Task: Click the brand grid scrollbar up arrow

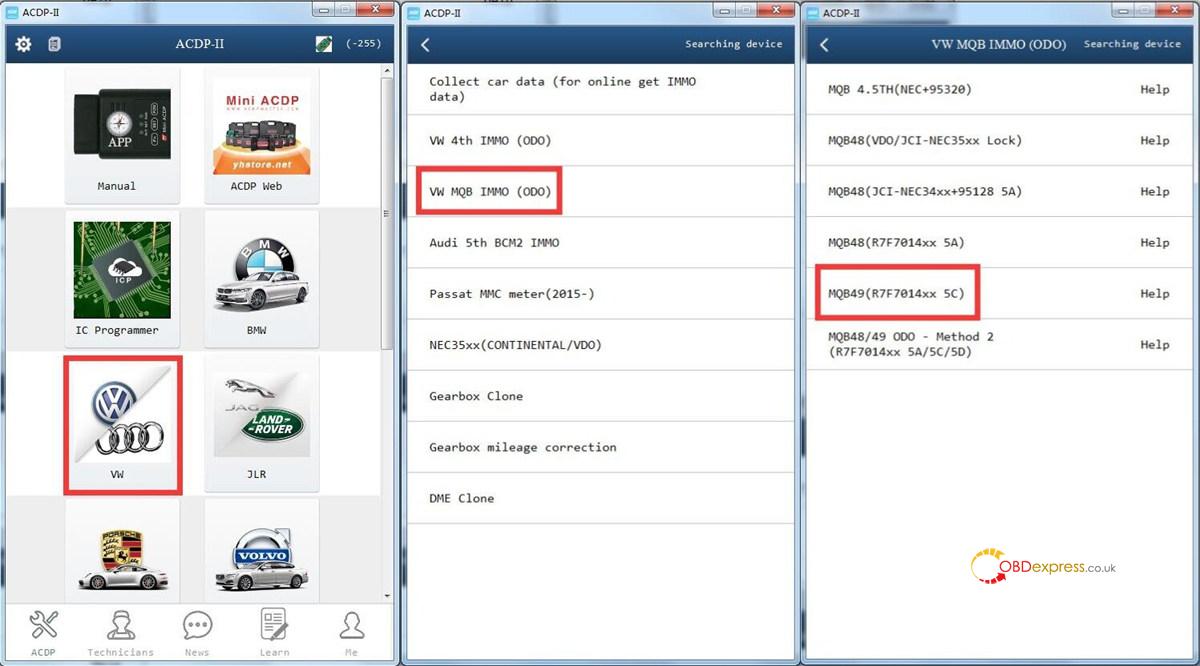Action: coord(388,72)
